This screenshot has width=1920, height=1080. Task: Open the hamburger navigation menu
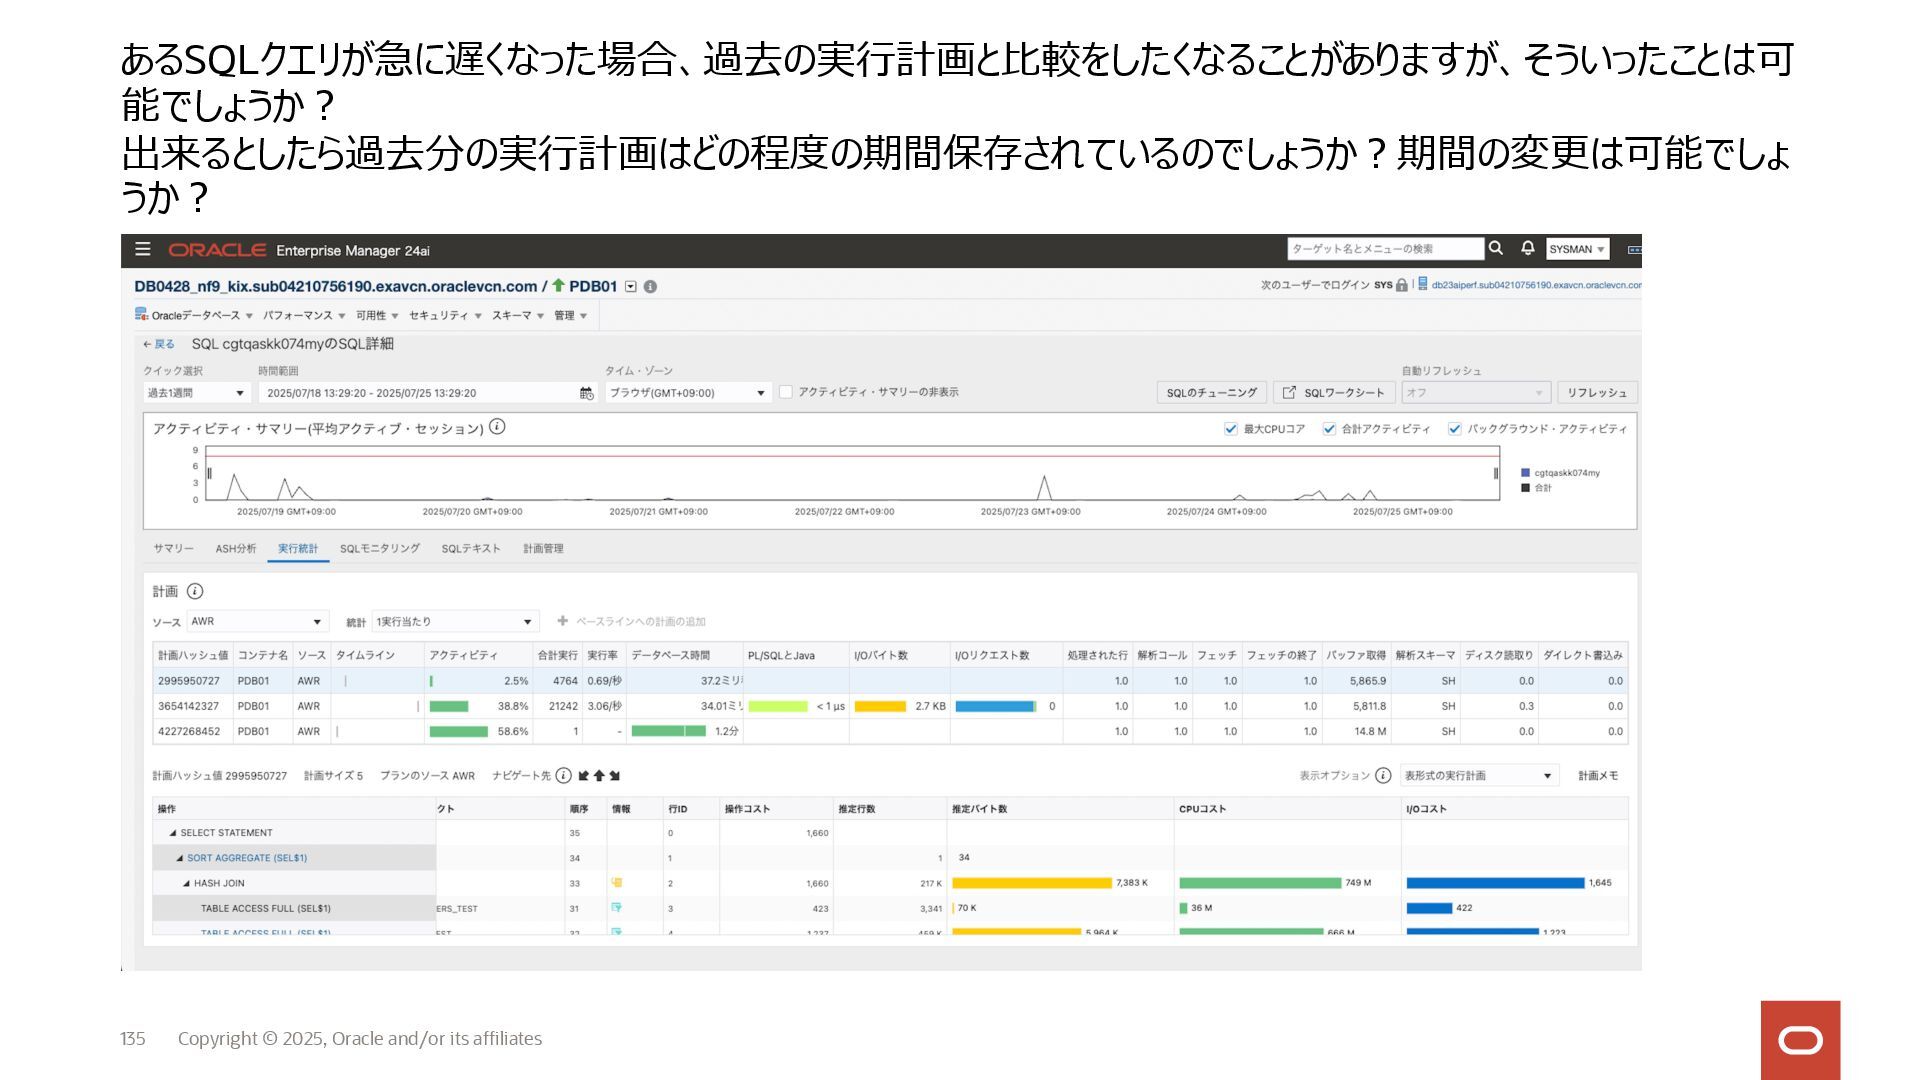(143, 249)
